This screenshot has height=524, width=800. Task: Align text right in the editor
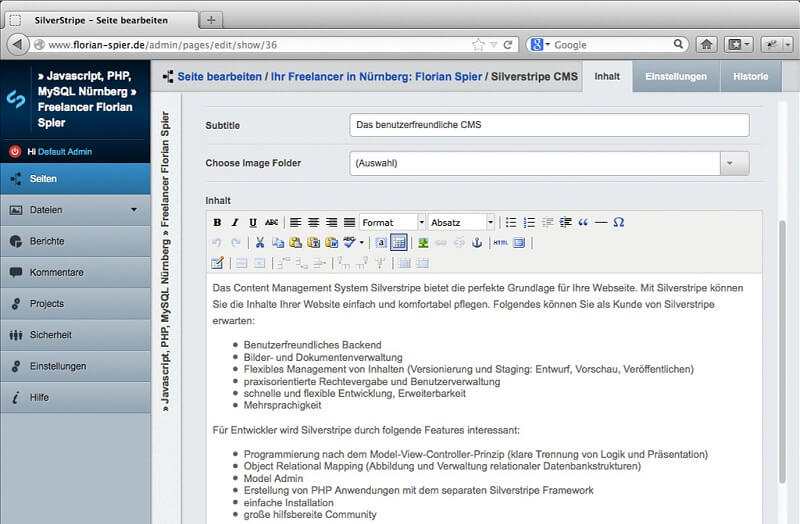(x=331, y=222)
